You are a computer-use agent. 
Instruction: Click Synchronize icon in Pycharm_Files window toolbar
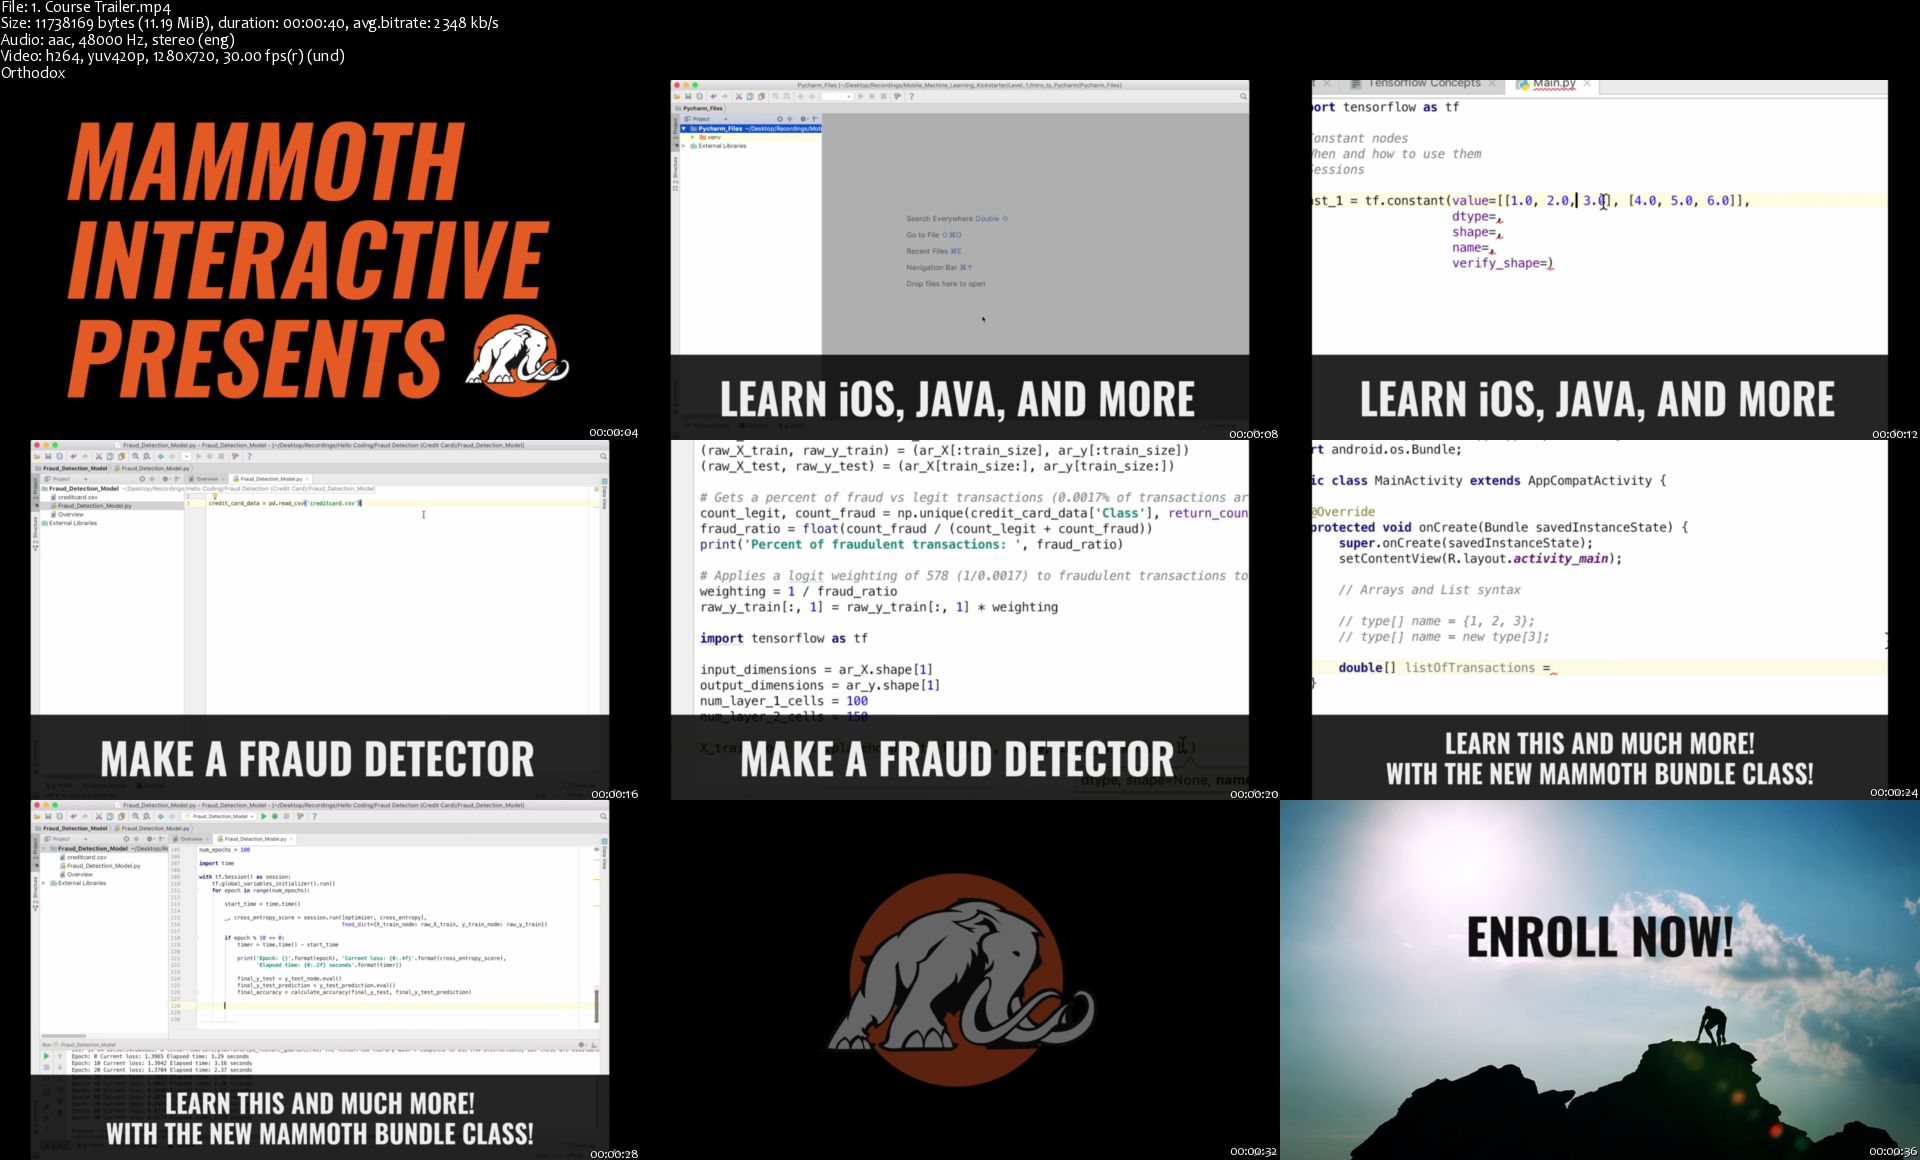coord(700,96)
